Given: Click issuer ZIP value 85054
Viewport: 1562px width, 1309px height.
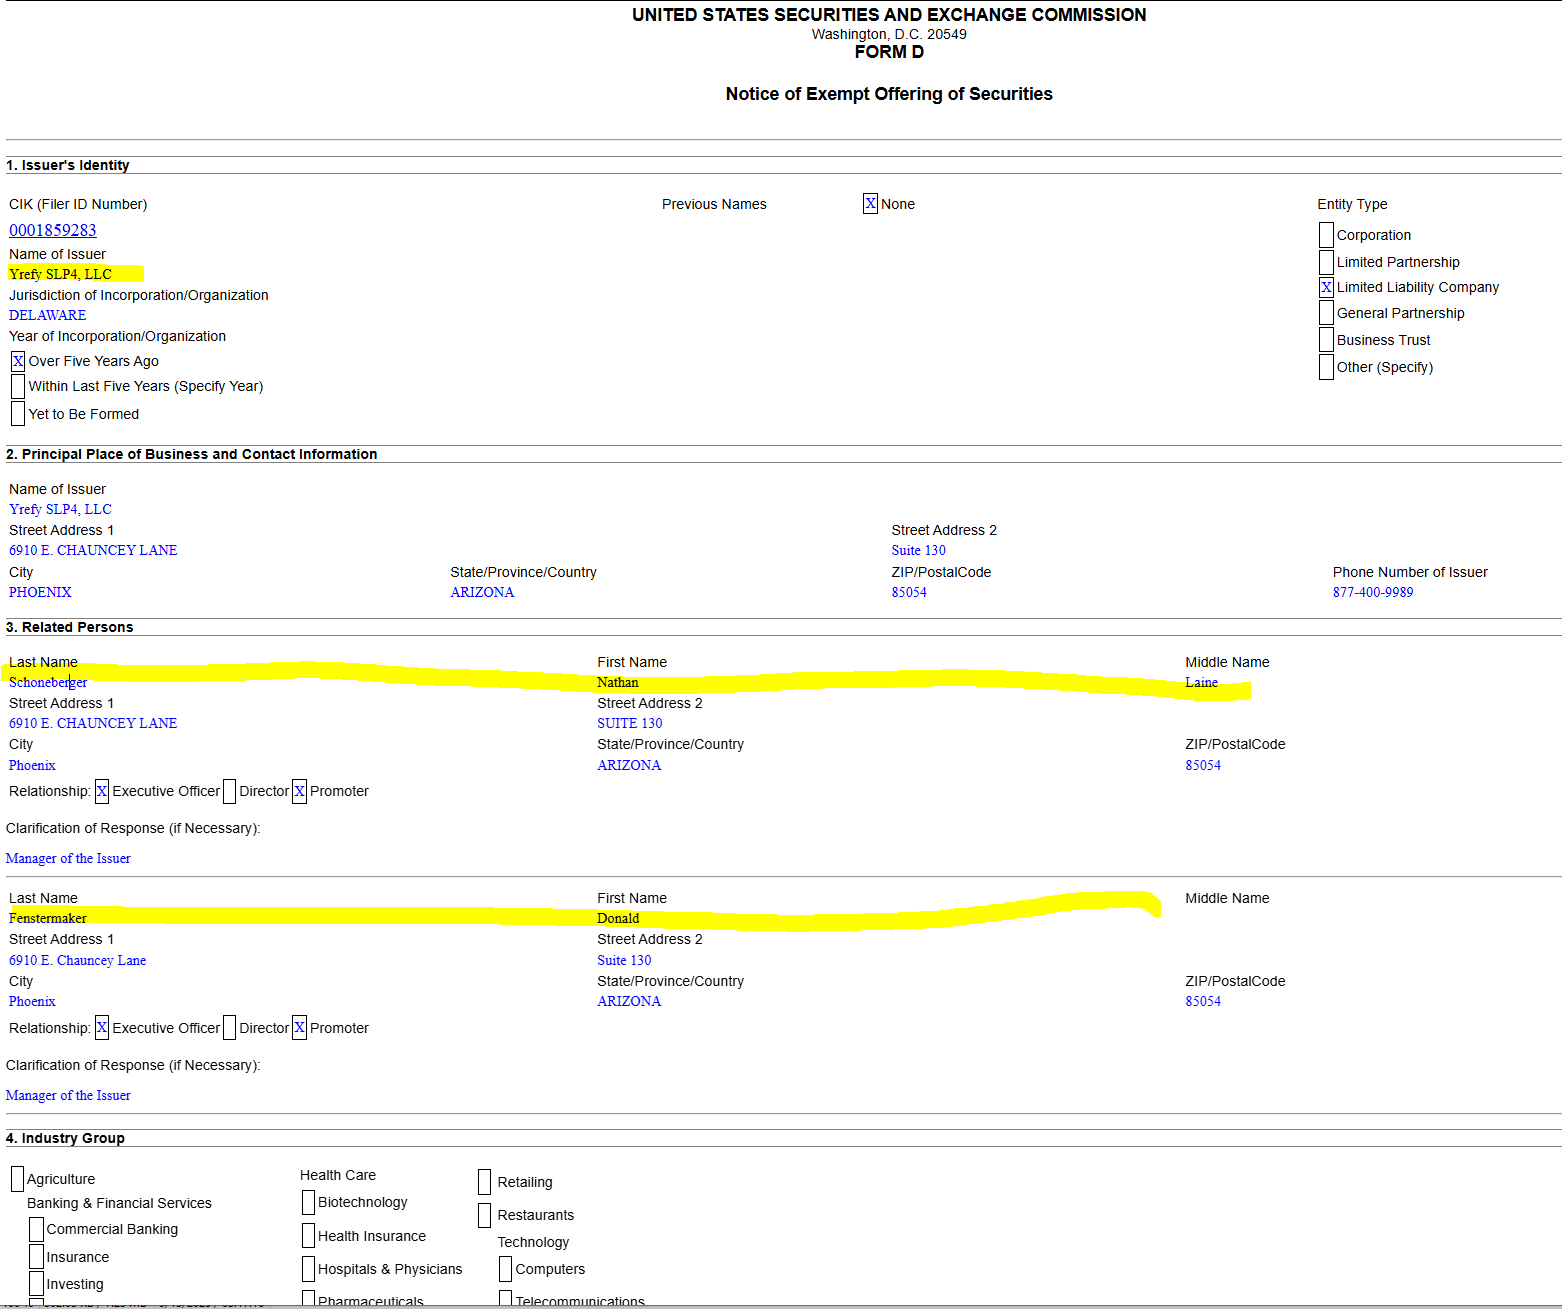Looking at the screenshot, I should click(909, 592).
